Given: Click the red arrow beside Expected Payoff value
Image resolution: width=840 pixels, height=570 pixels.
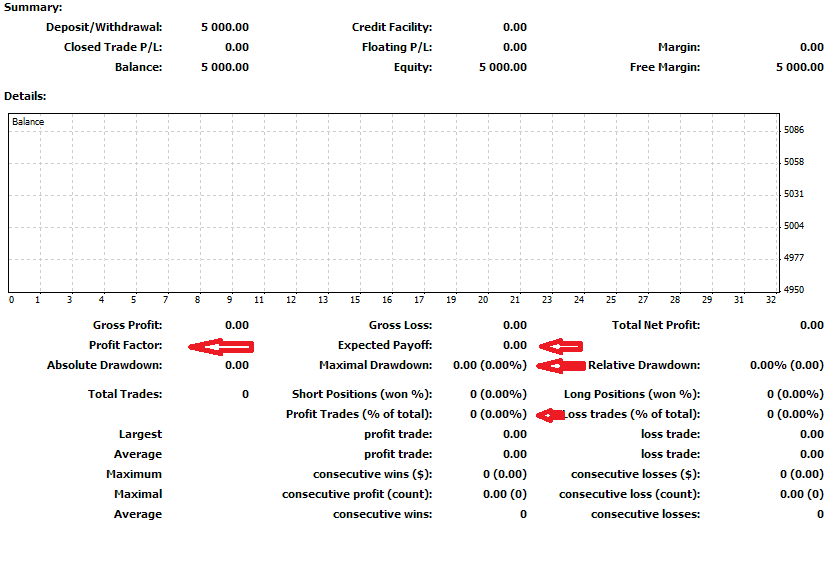Looking at the screenshot, I should click(x=560, y=346).
